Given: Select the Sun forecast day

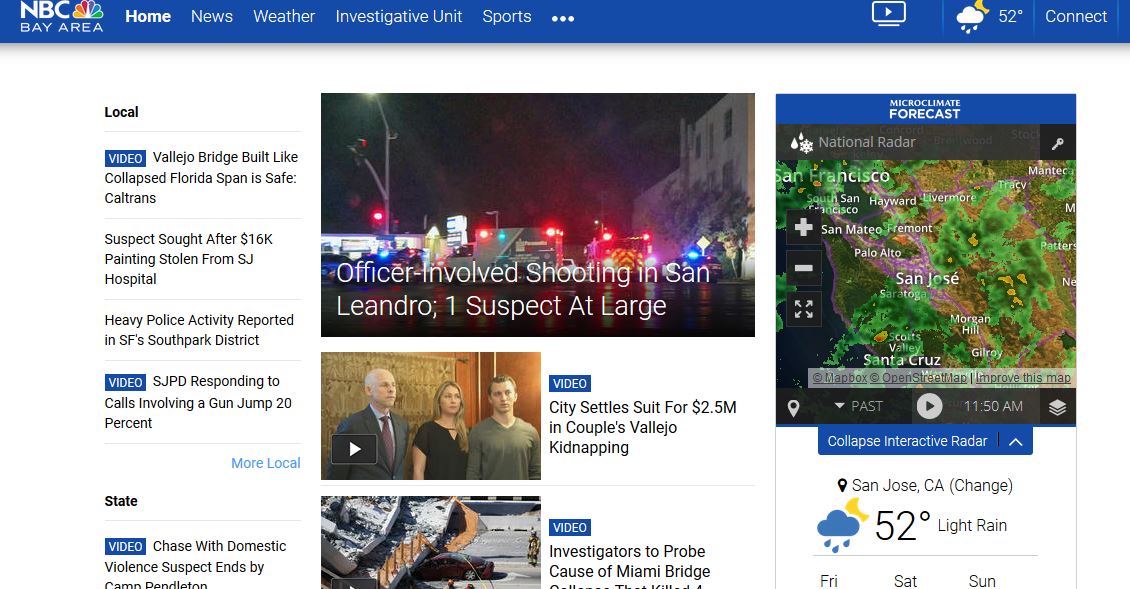Looking at the screenshot, I should coord(982,581).
